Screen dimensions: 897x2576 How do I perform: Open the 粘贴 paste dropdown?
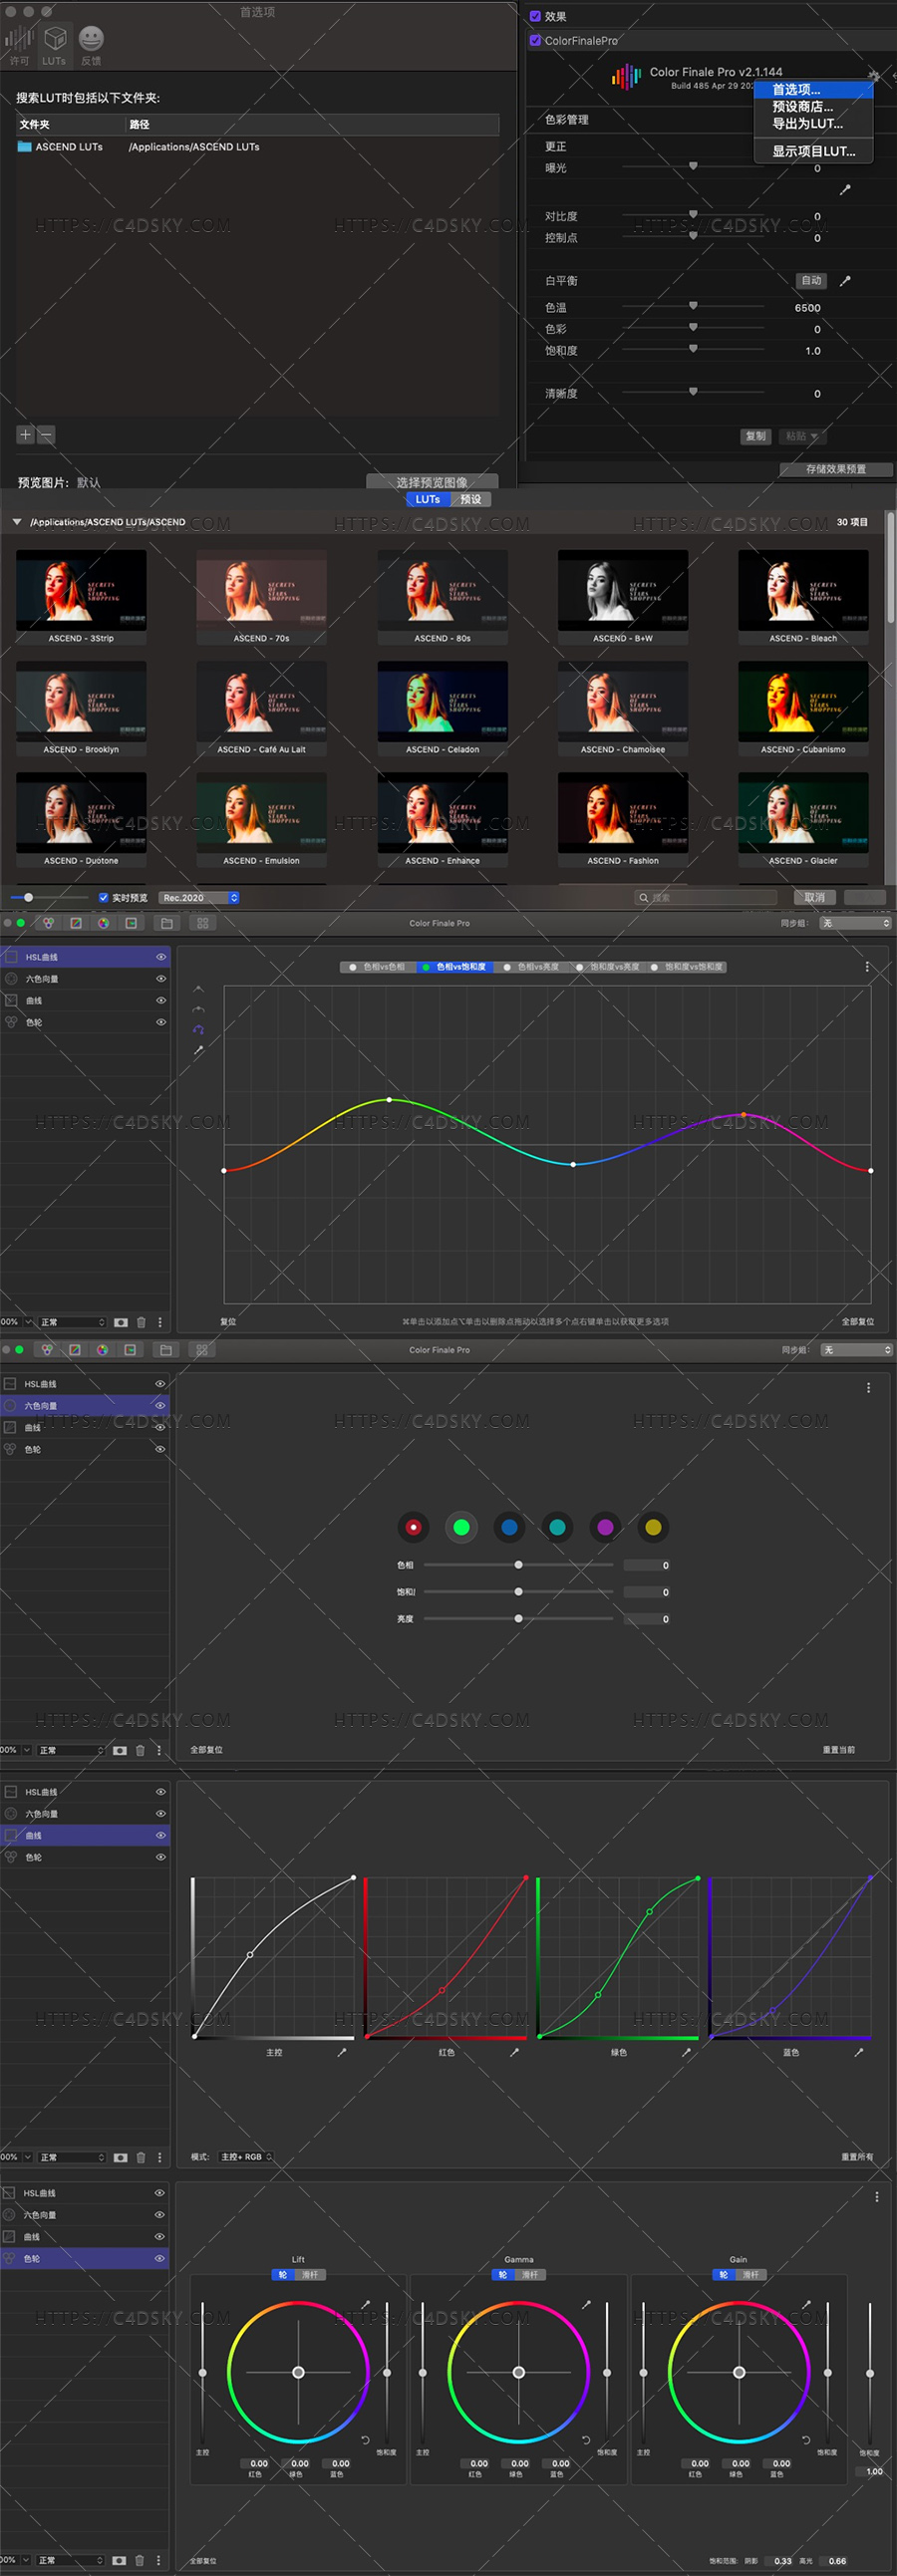pos(802,436)
